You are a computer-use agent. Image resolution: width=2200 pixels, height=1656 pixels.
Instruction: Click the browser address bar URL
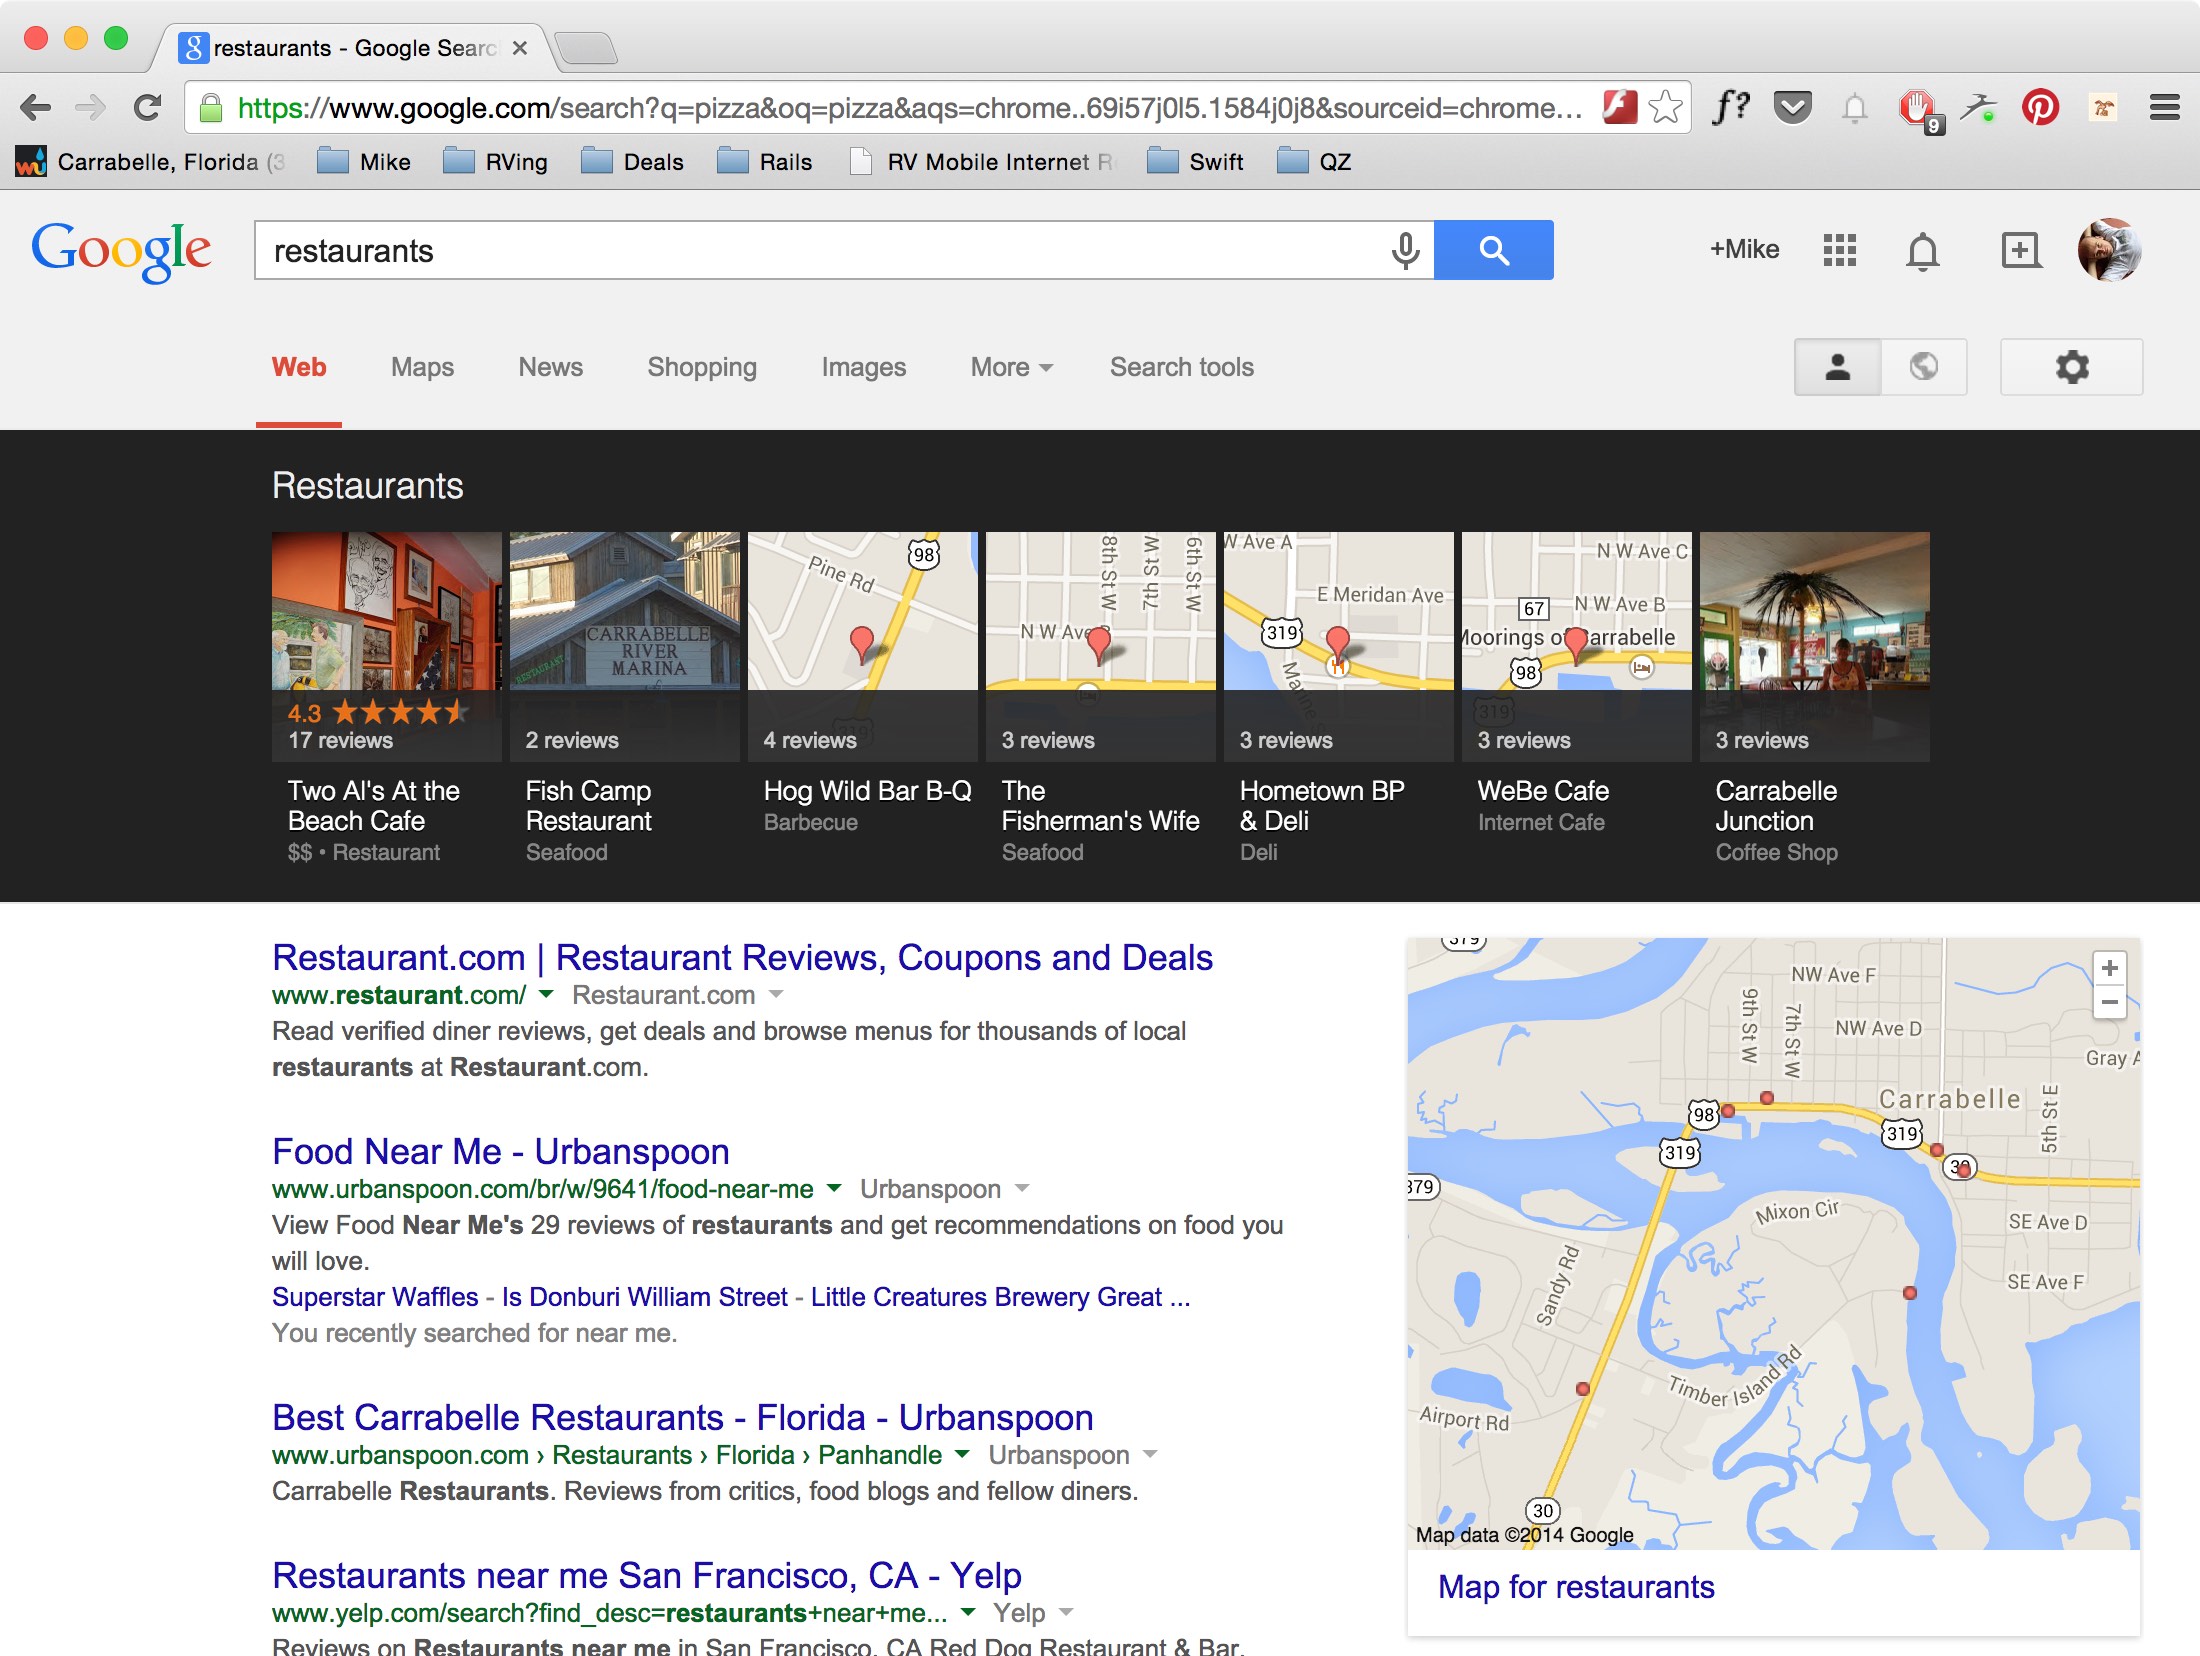tap(908, 108)
